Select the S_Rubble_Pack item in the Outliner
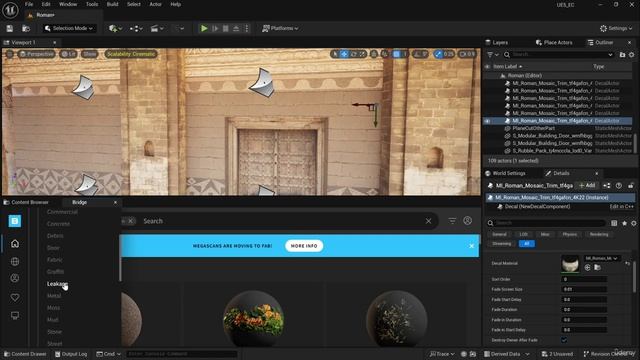 pyautogui.click(x=552, y=151)
